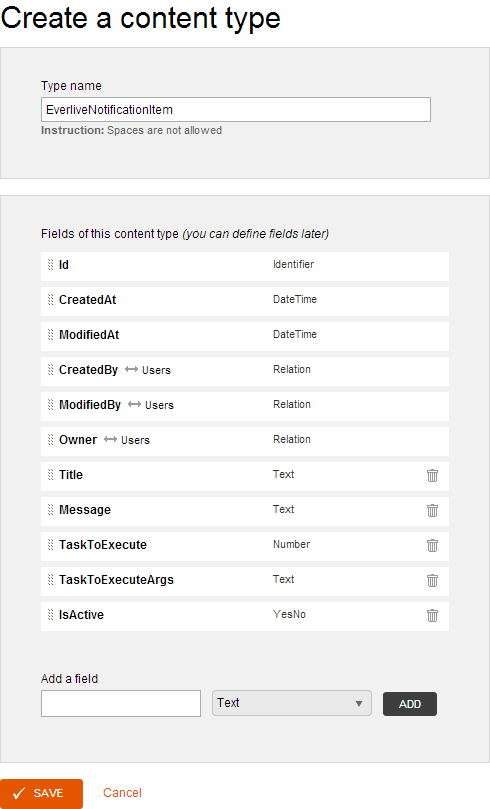Click the Create a content type heading
Screen dimensions: 490x809
coord(141,19)
